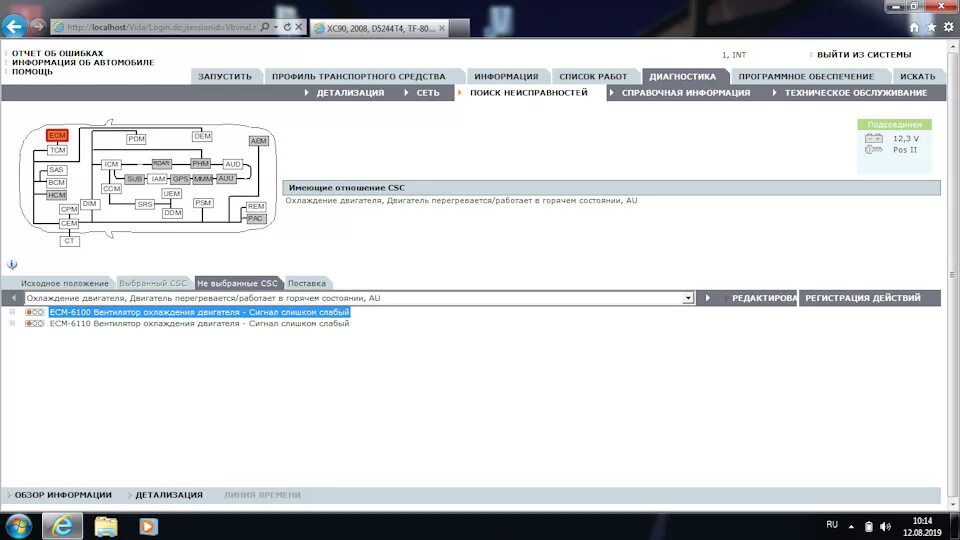
Task: Select the CT node in the diagram
Action: pyautogui.click(x=69, y=241)
